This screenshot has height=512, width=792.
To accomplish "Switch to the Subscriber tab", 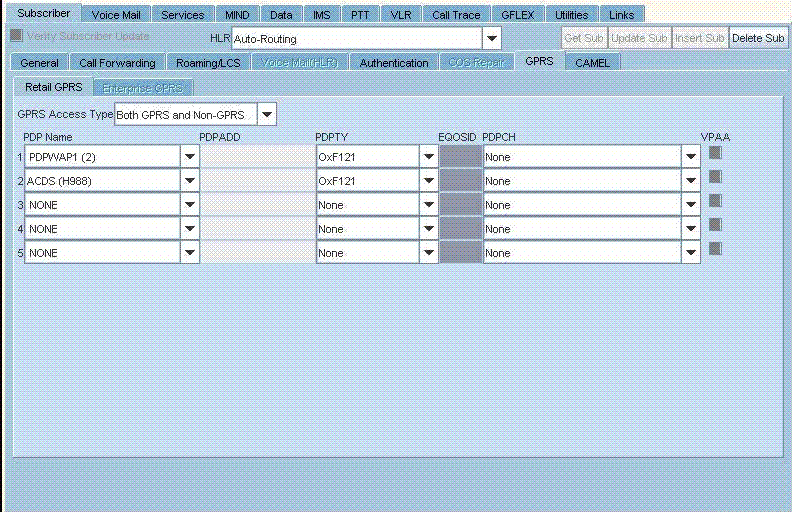I will click(43, 13).
